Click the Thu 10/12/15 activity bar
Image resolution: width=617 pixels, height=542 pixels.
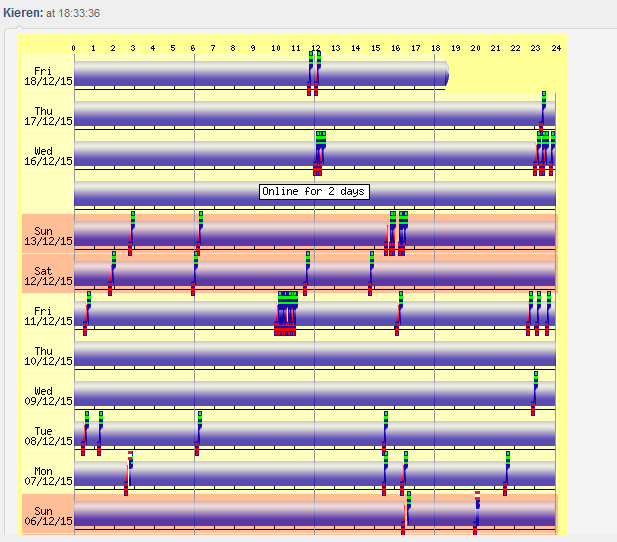[x=315, y=354]
